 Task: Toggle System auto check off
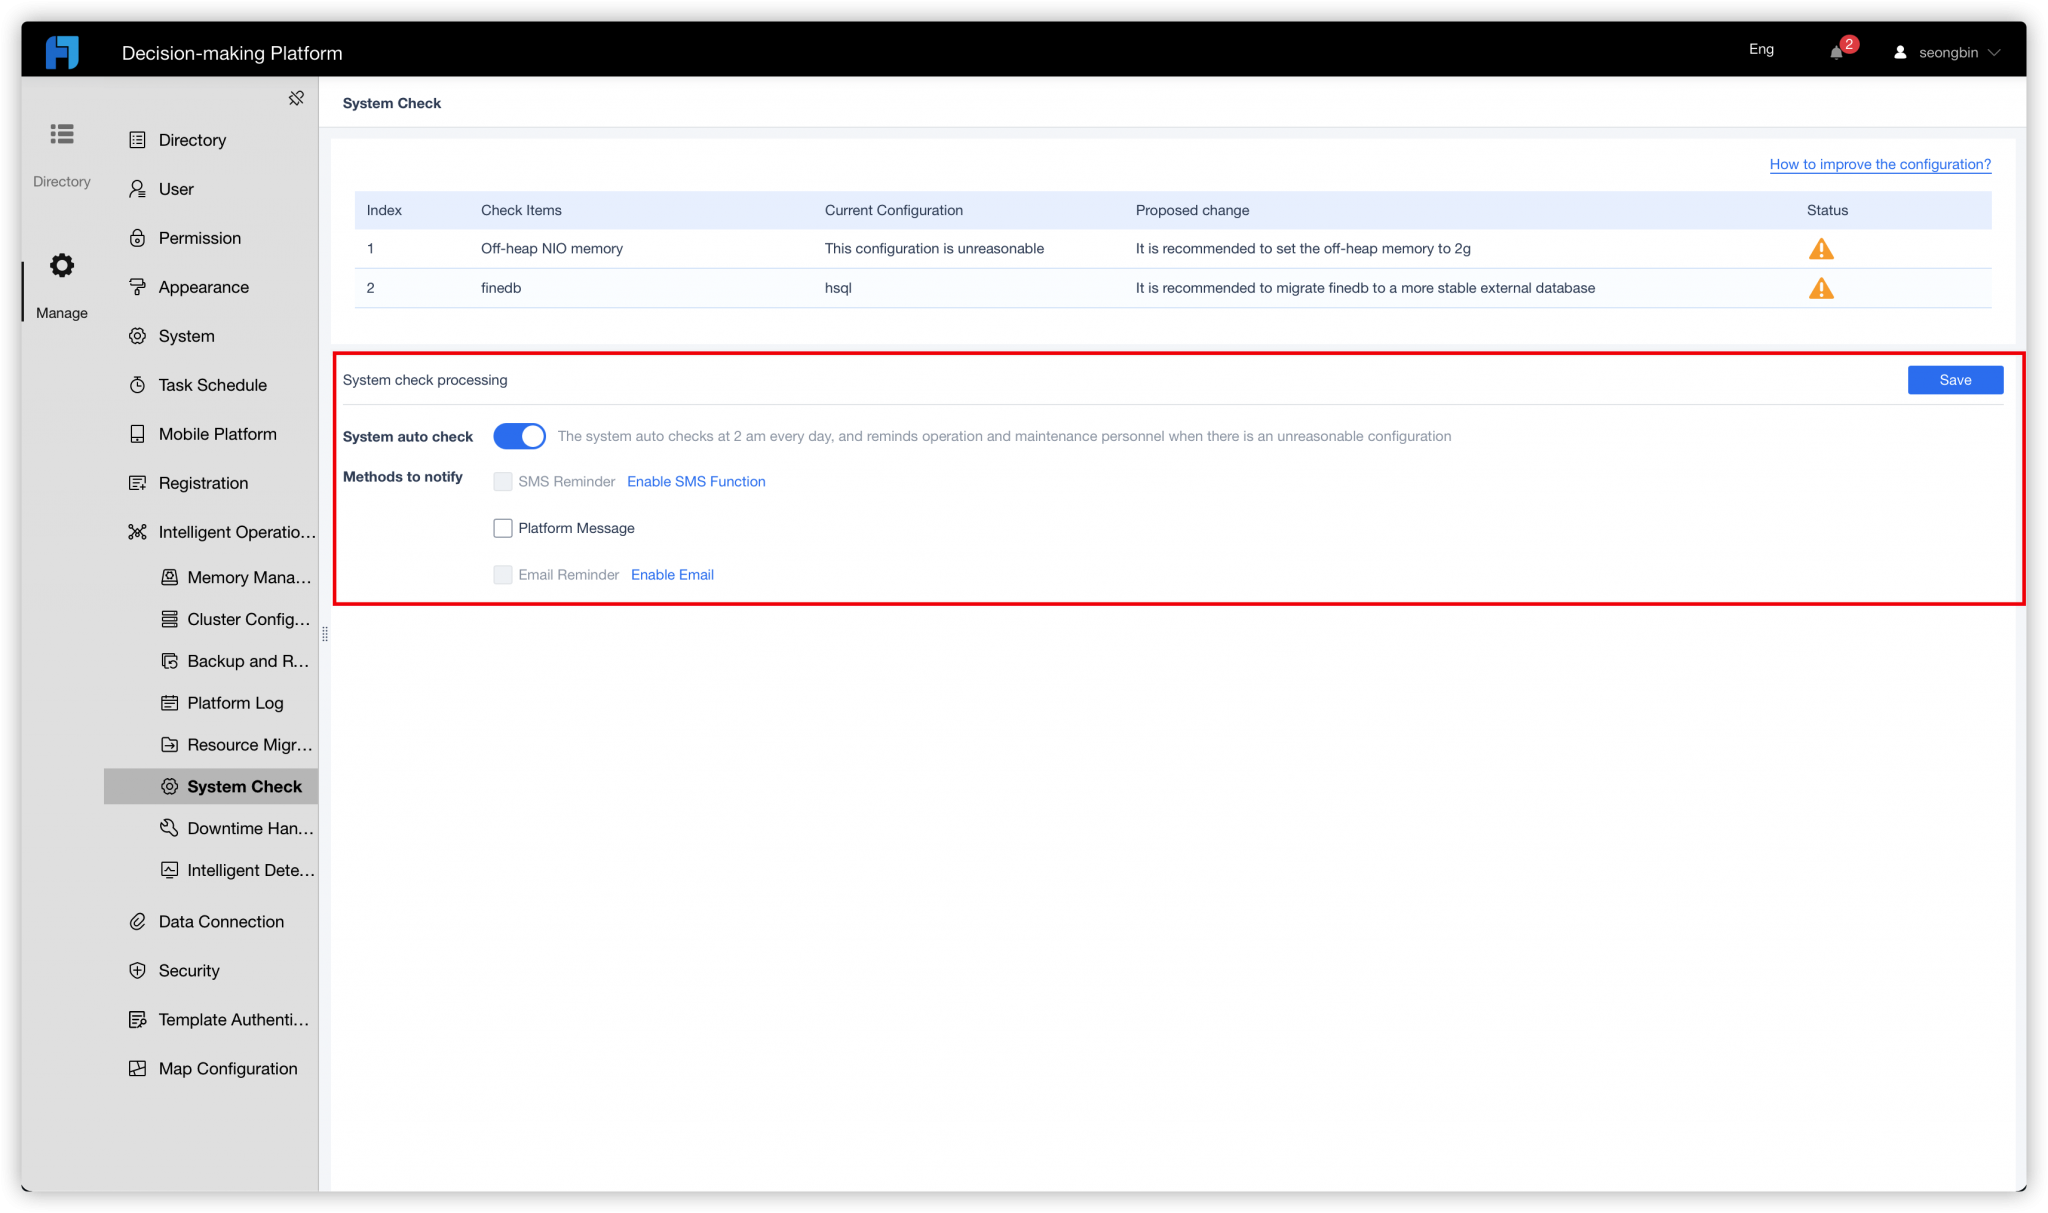pyautogui.click(x=519, y=436)
